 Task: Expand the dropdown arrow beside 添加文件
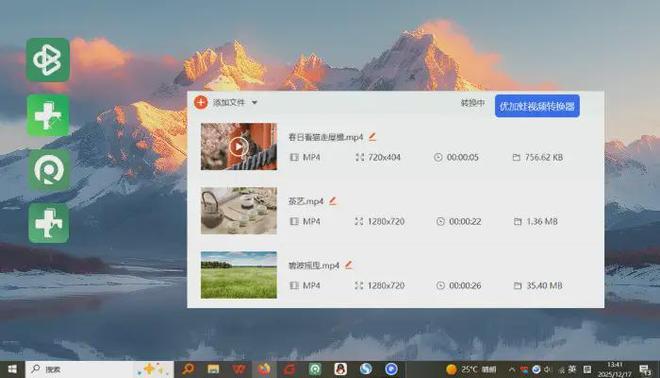(x=254, y=102)
